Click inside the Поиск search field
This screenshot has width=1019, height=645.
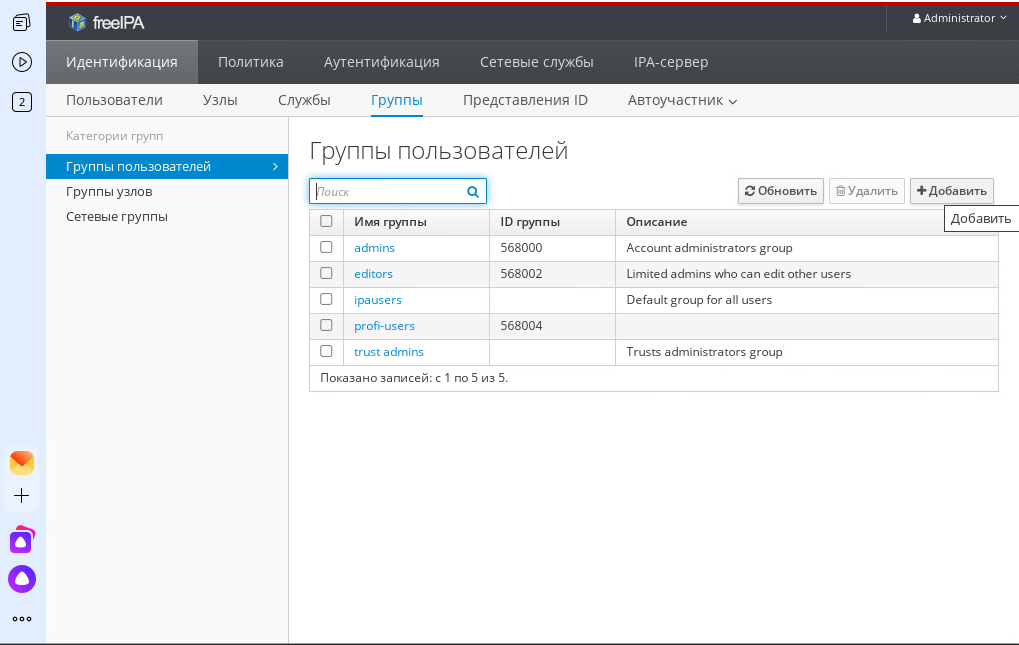pos(390,191)
